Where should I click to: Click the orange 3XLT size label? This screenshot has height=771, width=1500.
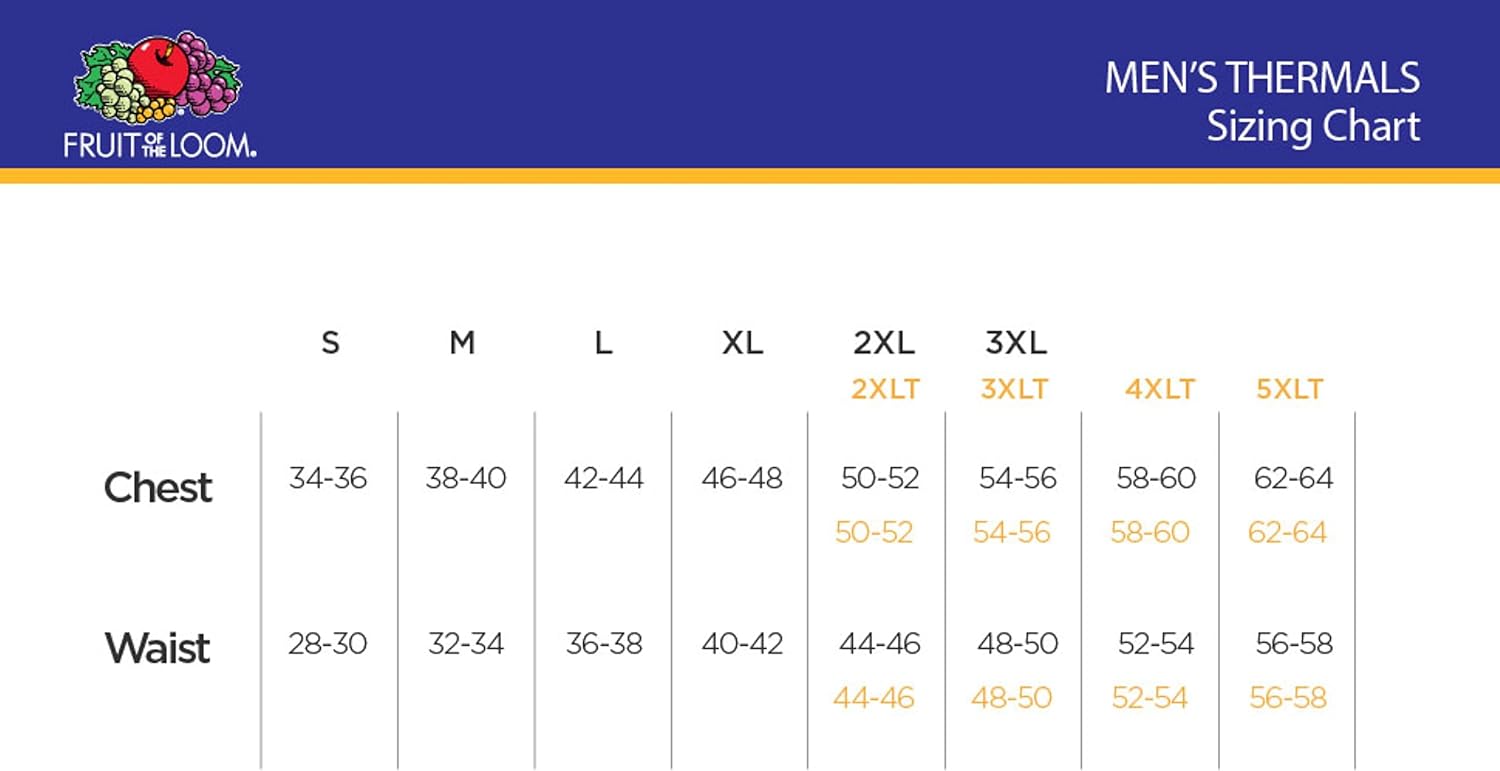tap(1014, 389)
